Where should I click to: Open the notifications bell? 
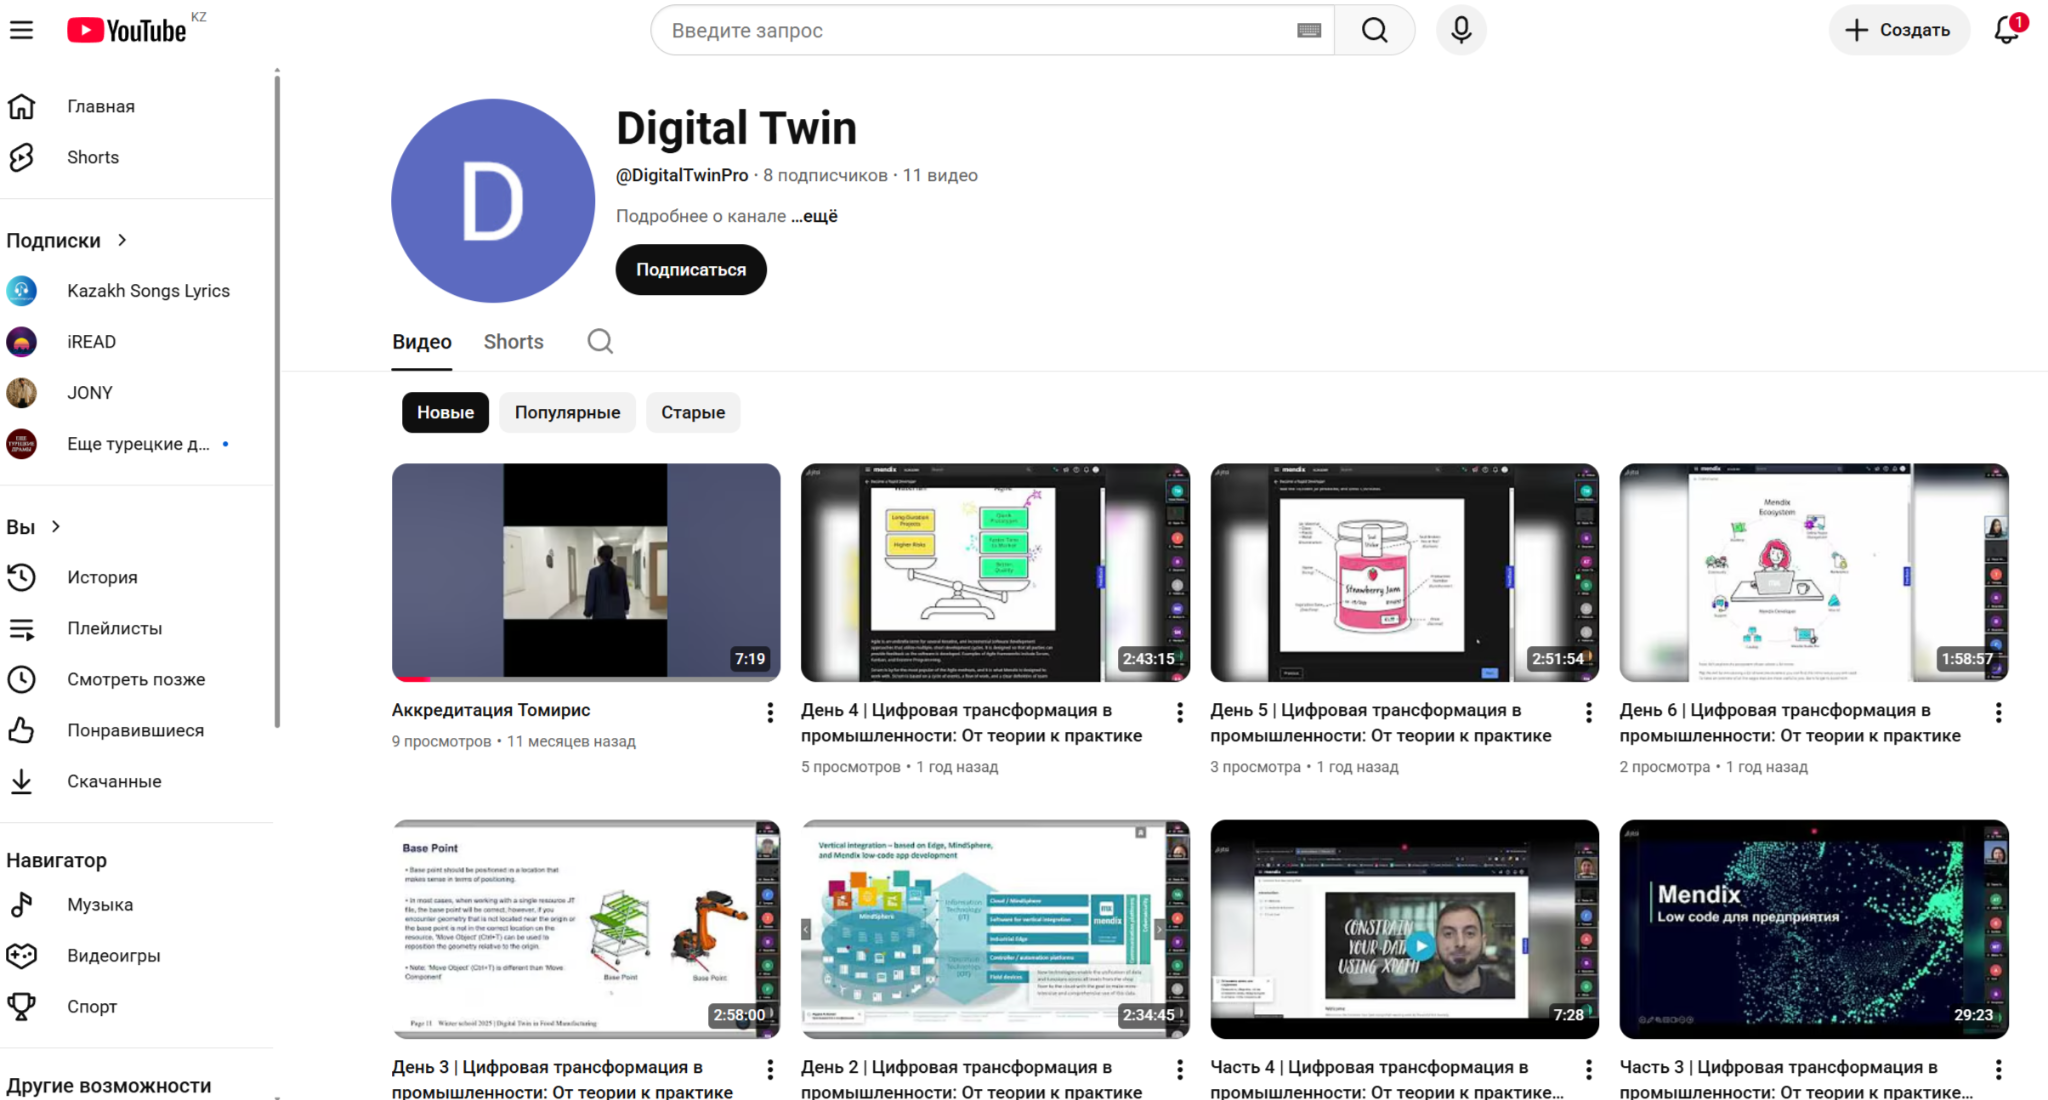tap(2007, 30)
